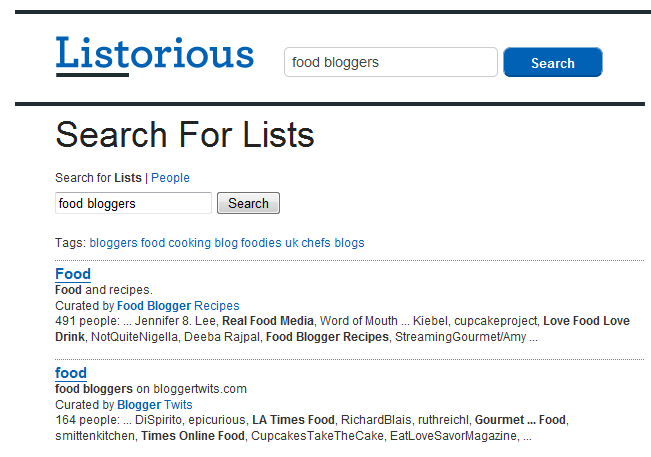This screenshot has width=651, height=457.
Task: Open the lowercase 'food' list result
Action: click(x=71, y=373)
